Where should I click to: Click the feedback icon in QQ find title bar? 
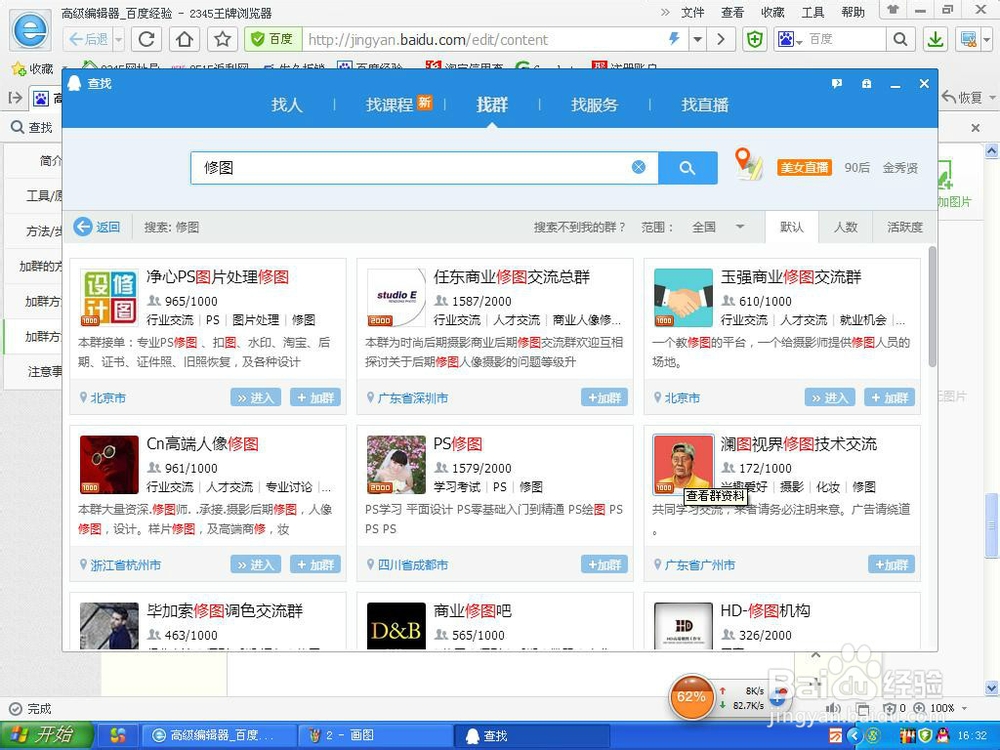(x=837, y=84)
